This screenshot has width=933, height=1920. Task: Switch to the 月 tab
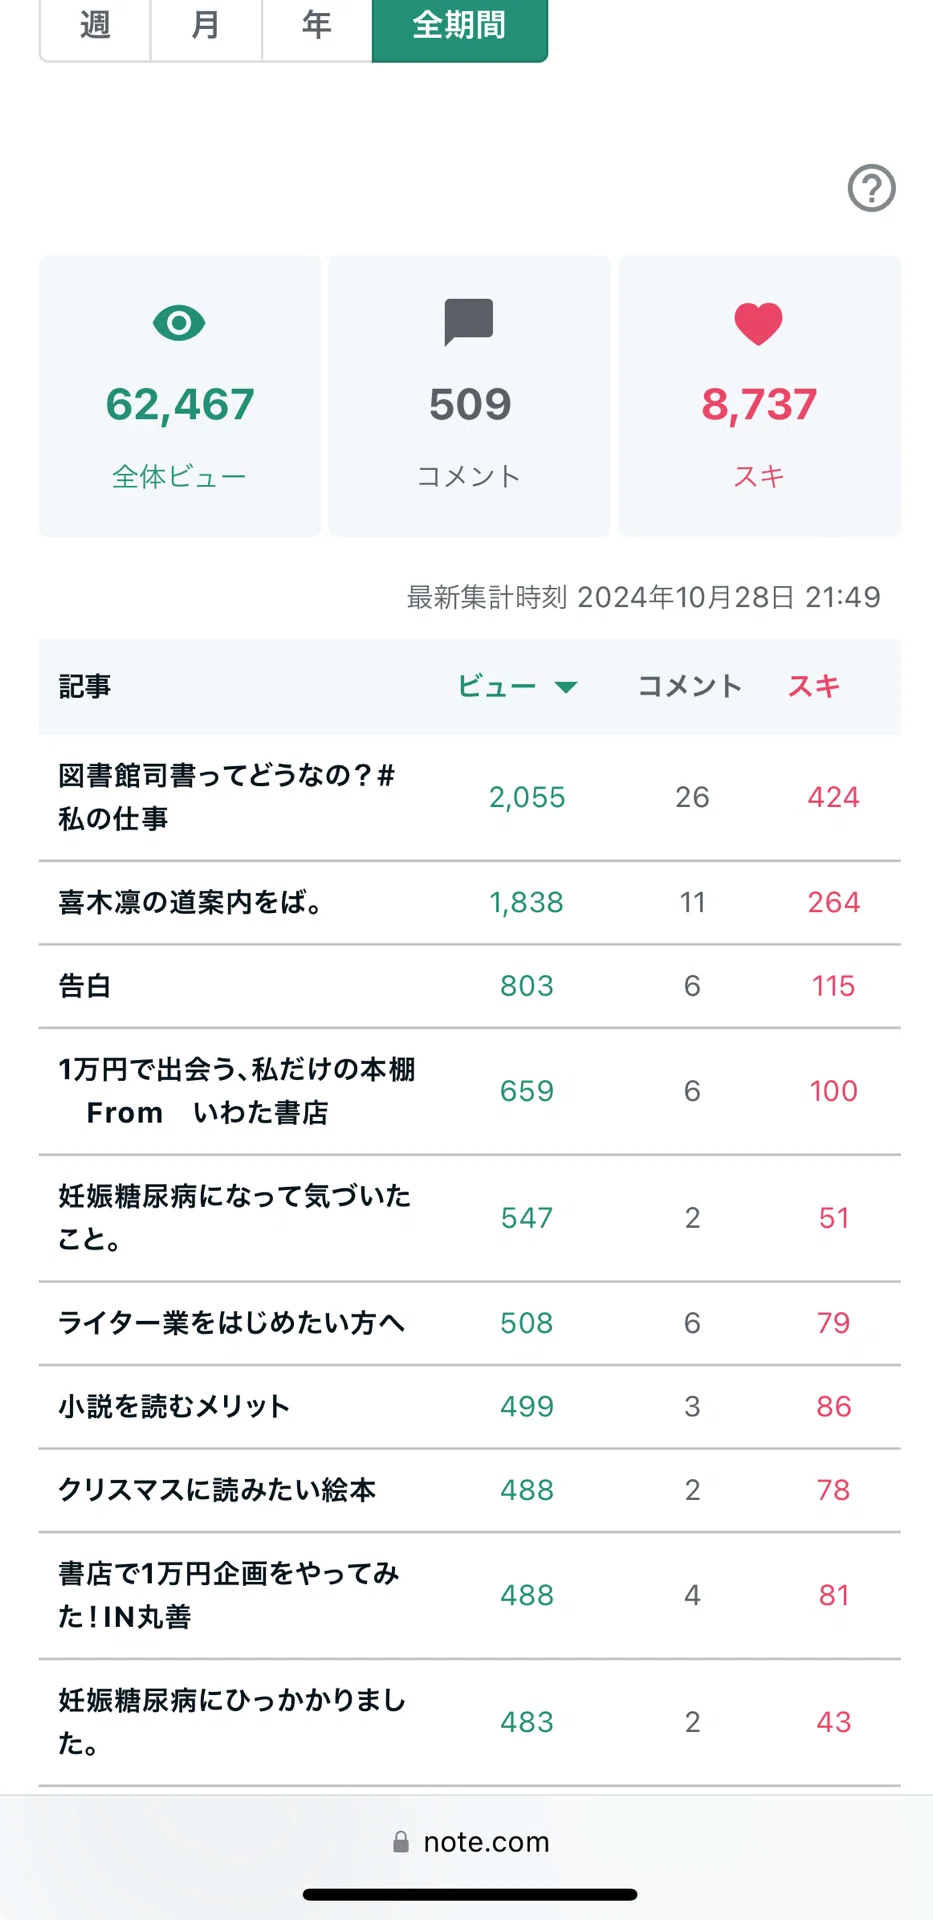(x=206, y=27)
